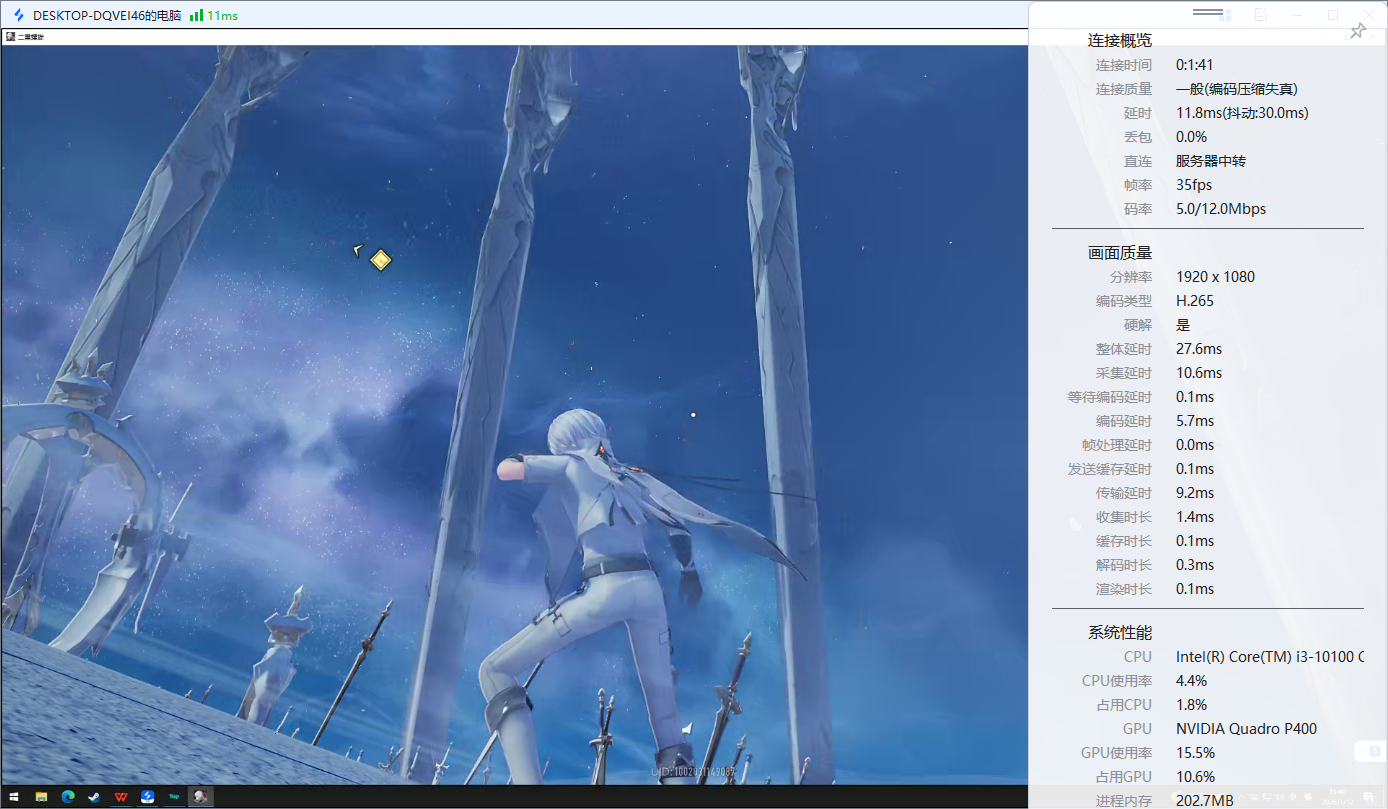Viewport: 1388px width, 809px height.
Task: Click the blue remote-desktop app icon in the taskbar
Action: pyautogui.click(x=147, y=797)
